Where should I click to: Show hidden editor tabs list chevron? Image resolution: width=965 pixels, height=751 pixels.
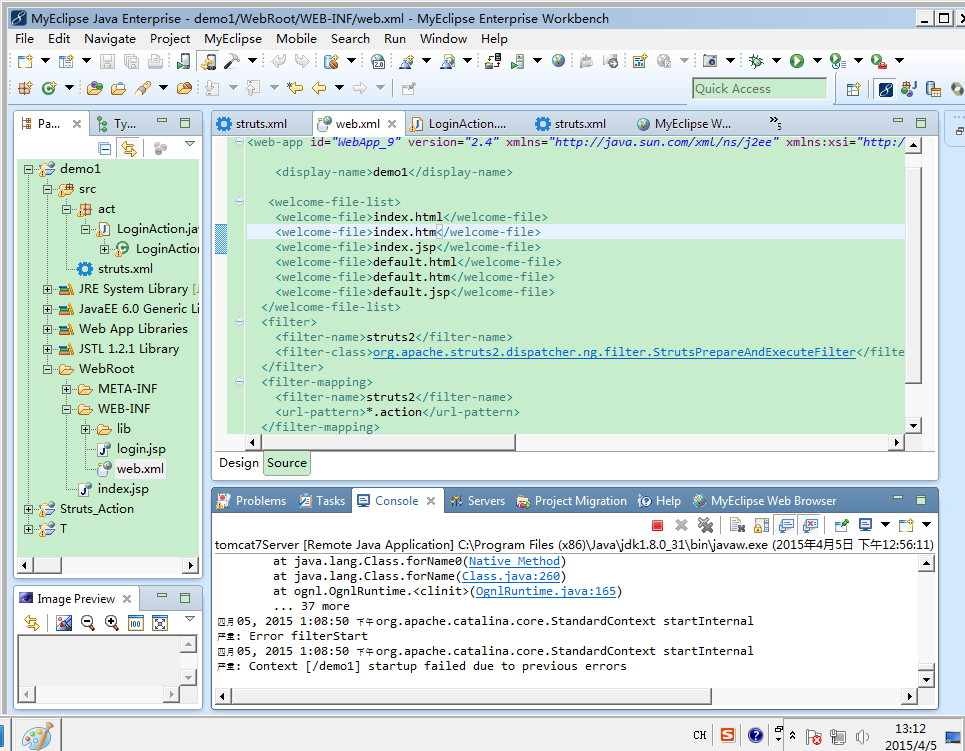[x=775, y=122]
